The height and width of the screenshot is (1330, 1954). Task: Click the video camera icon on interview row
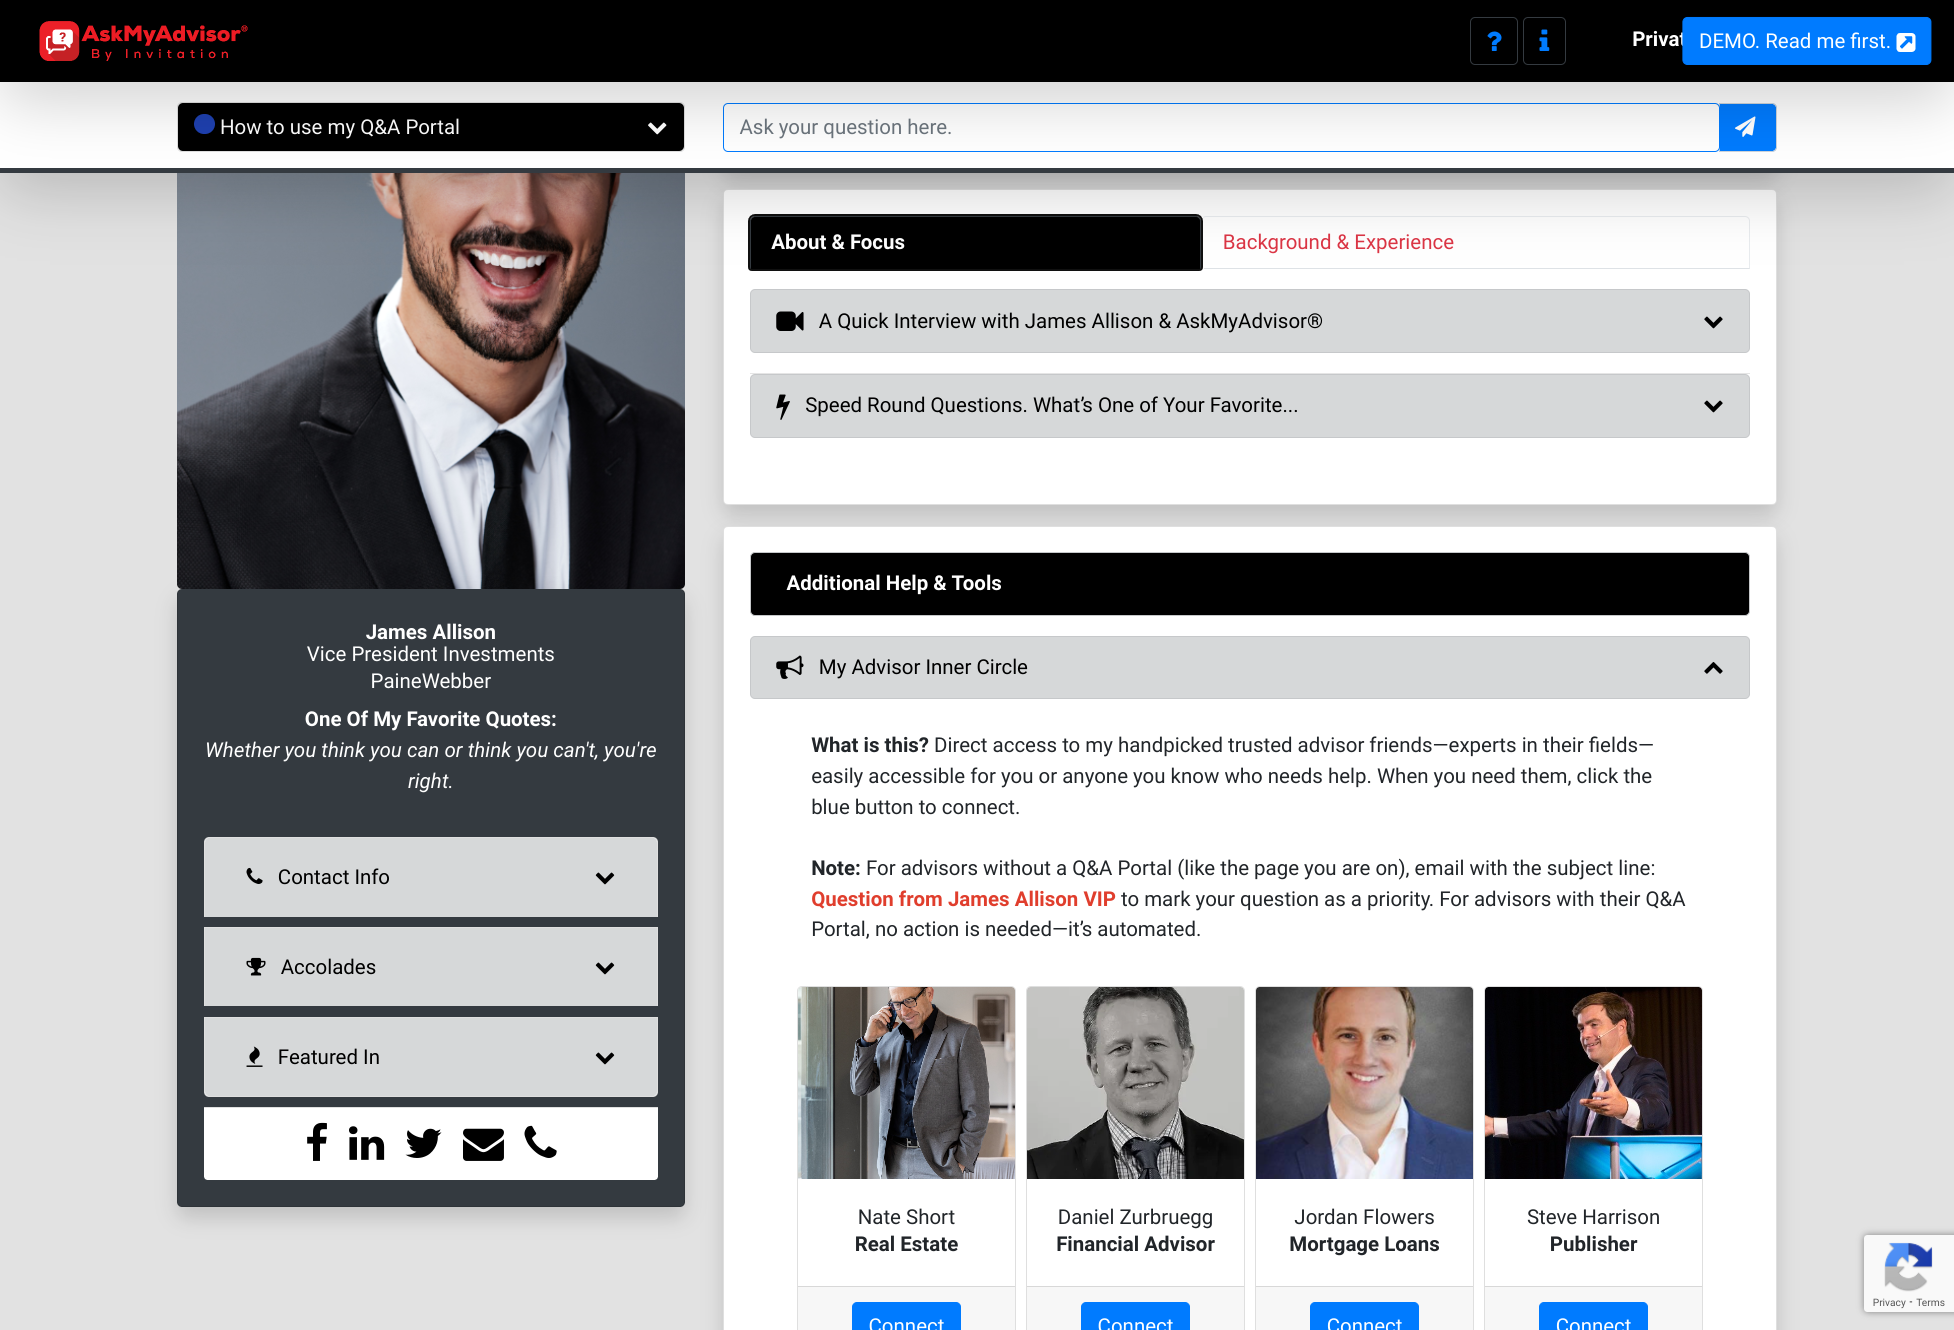pyautogui.click(x=790, y=321)
